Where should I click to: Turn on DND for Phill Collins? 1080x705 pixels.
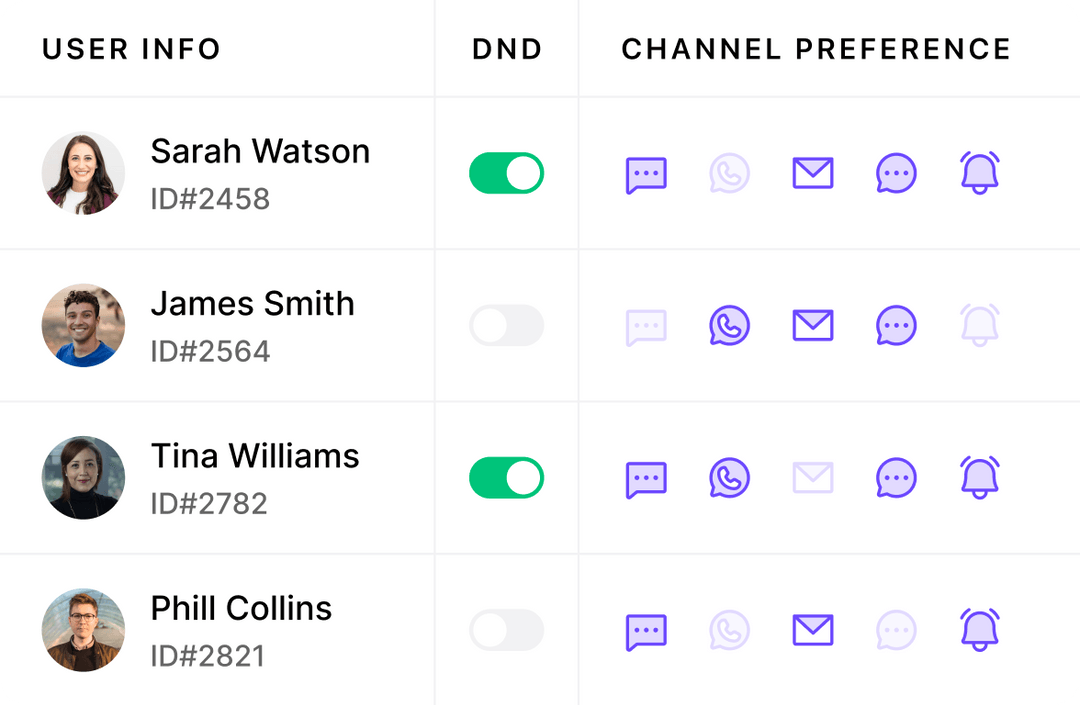point(506,630)
